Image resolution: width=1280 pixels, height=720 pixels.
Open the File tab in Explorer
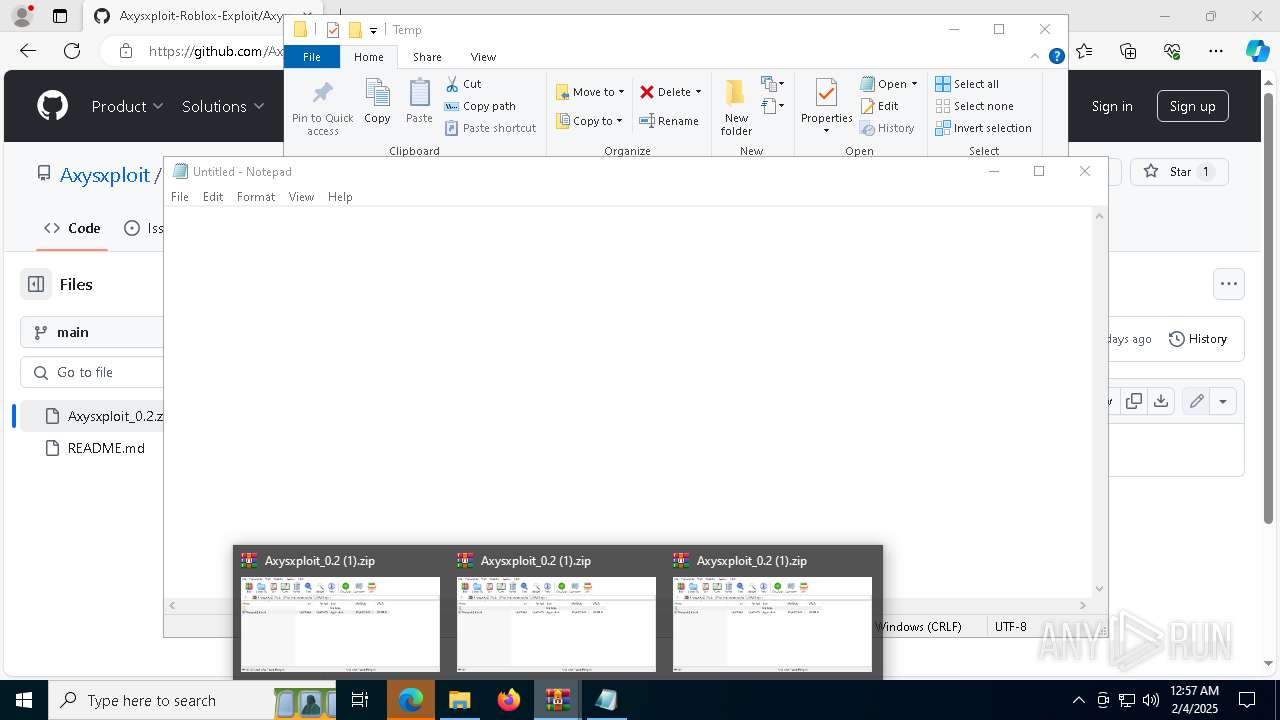(x=312, y=57)
